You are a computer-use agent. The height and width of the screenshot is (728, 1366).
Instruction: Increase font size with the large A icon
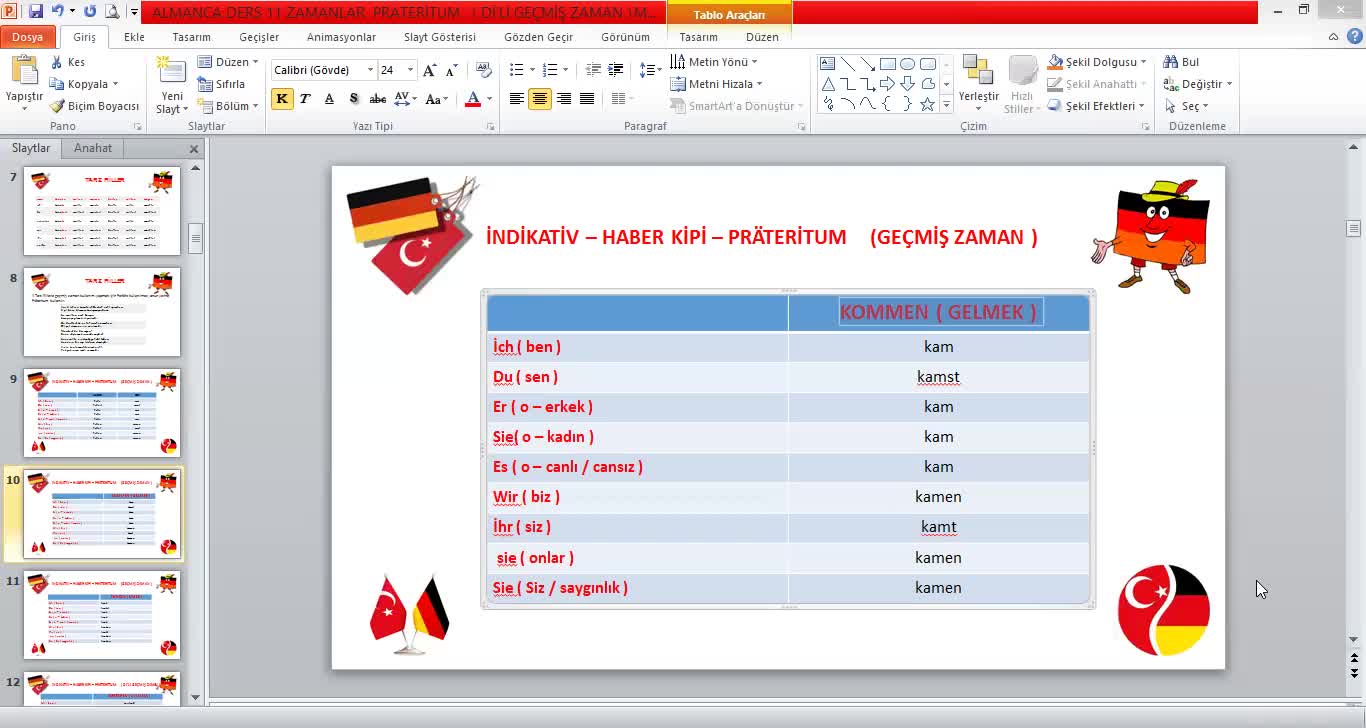[x=429, y=70]
